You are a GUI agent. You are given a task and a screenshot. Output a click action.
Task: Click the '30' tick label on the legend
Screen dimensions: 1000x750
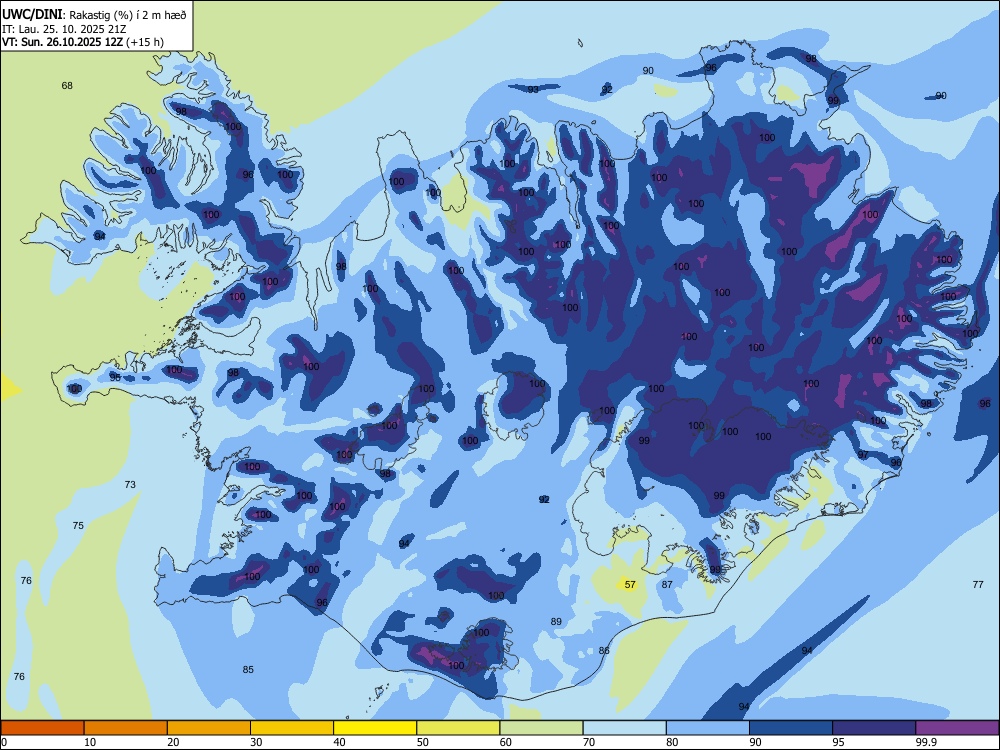point(256,742)
